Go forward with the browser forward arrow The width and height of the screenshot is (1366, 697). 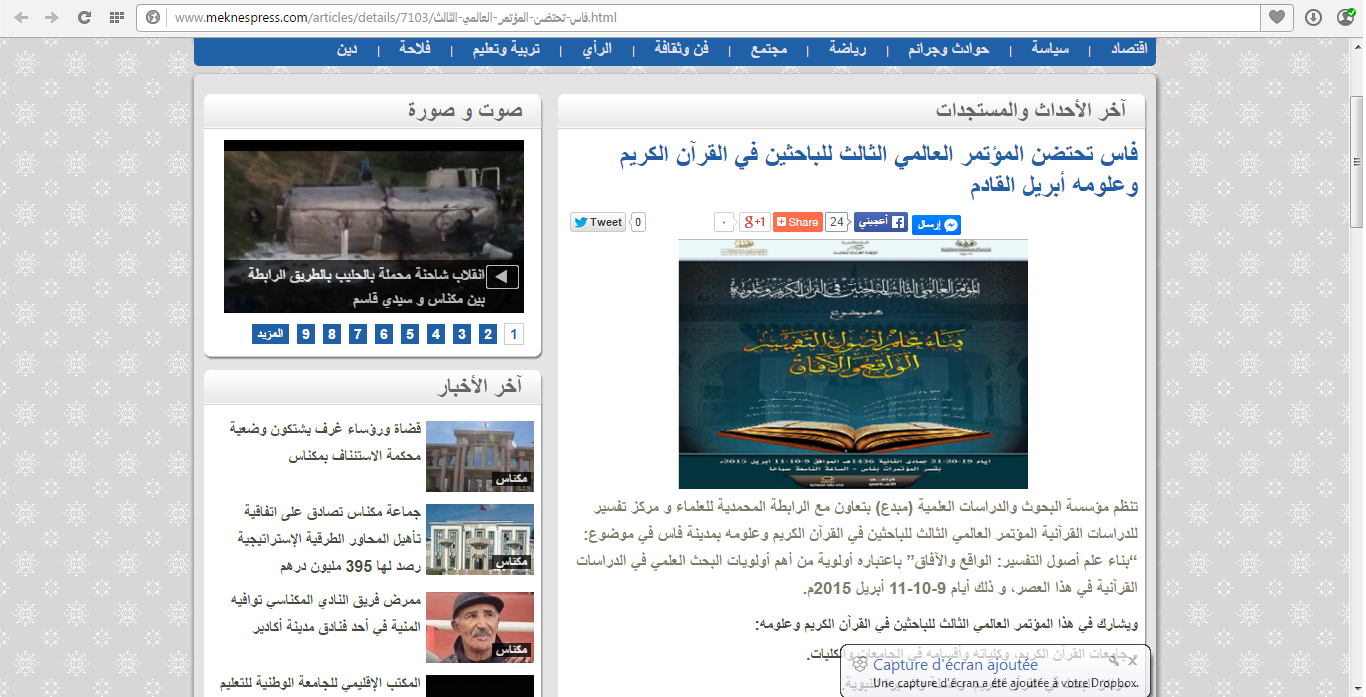[x=52, y=18]
